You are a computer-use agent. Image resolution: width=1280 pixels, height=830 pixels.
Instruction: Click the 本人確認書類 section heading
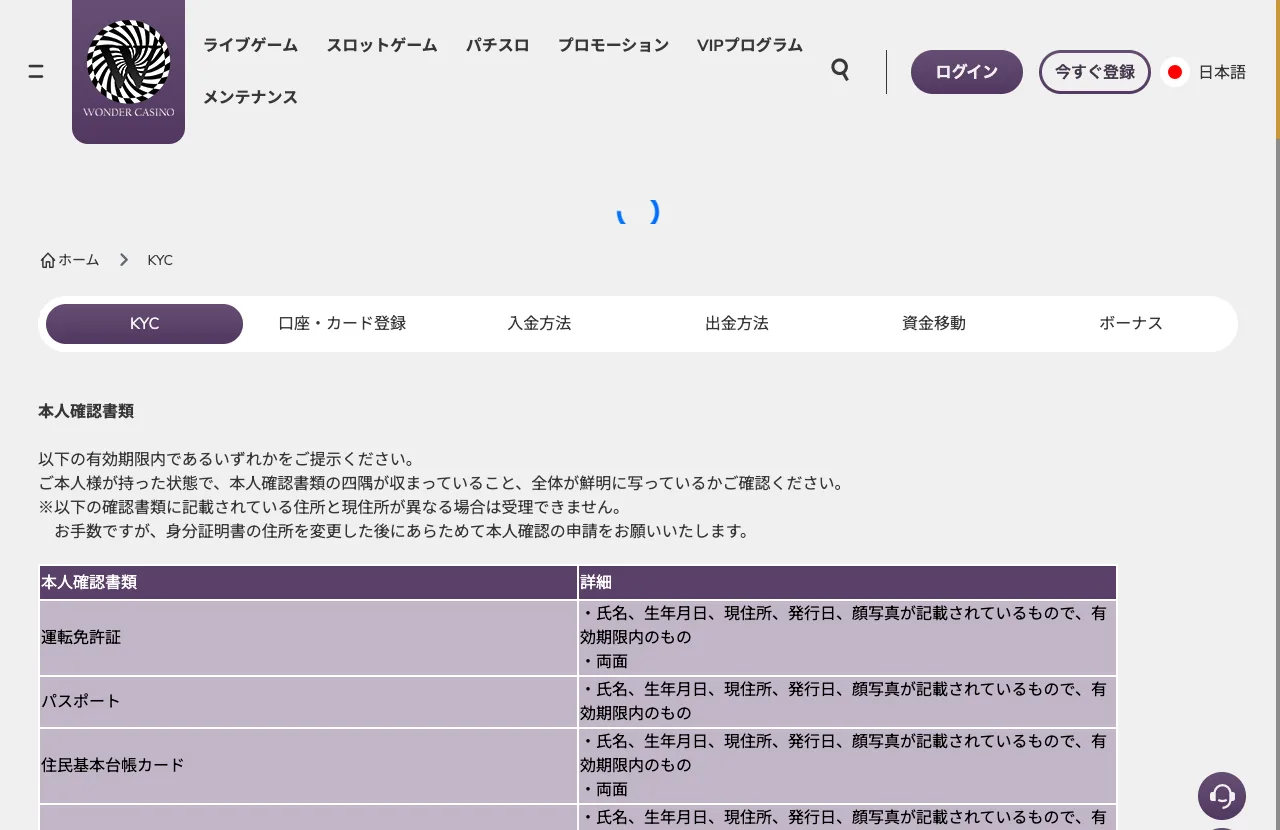(x=86, y=411)
